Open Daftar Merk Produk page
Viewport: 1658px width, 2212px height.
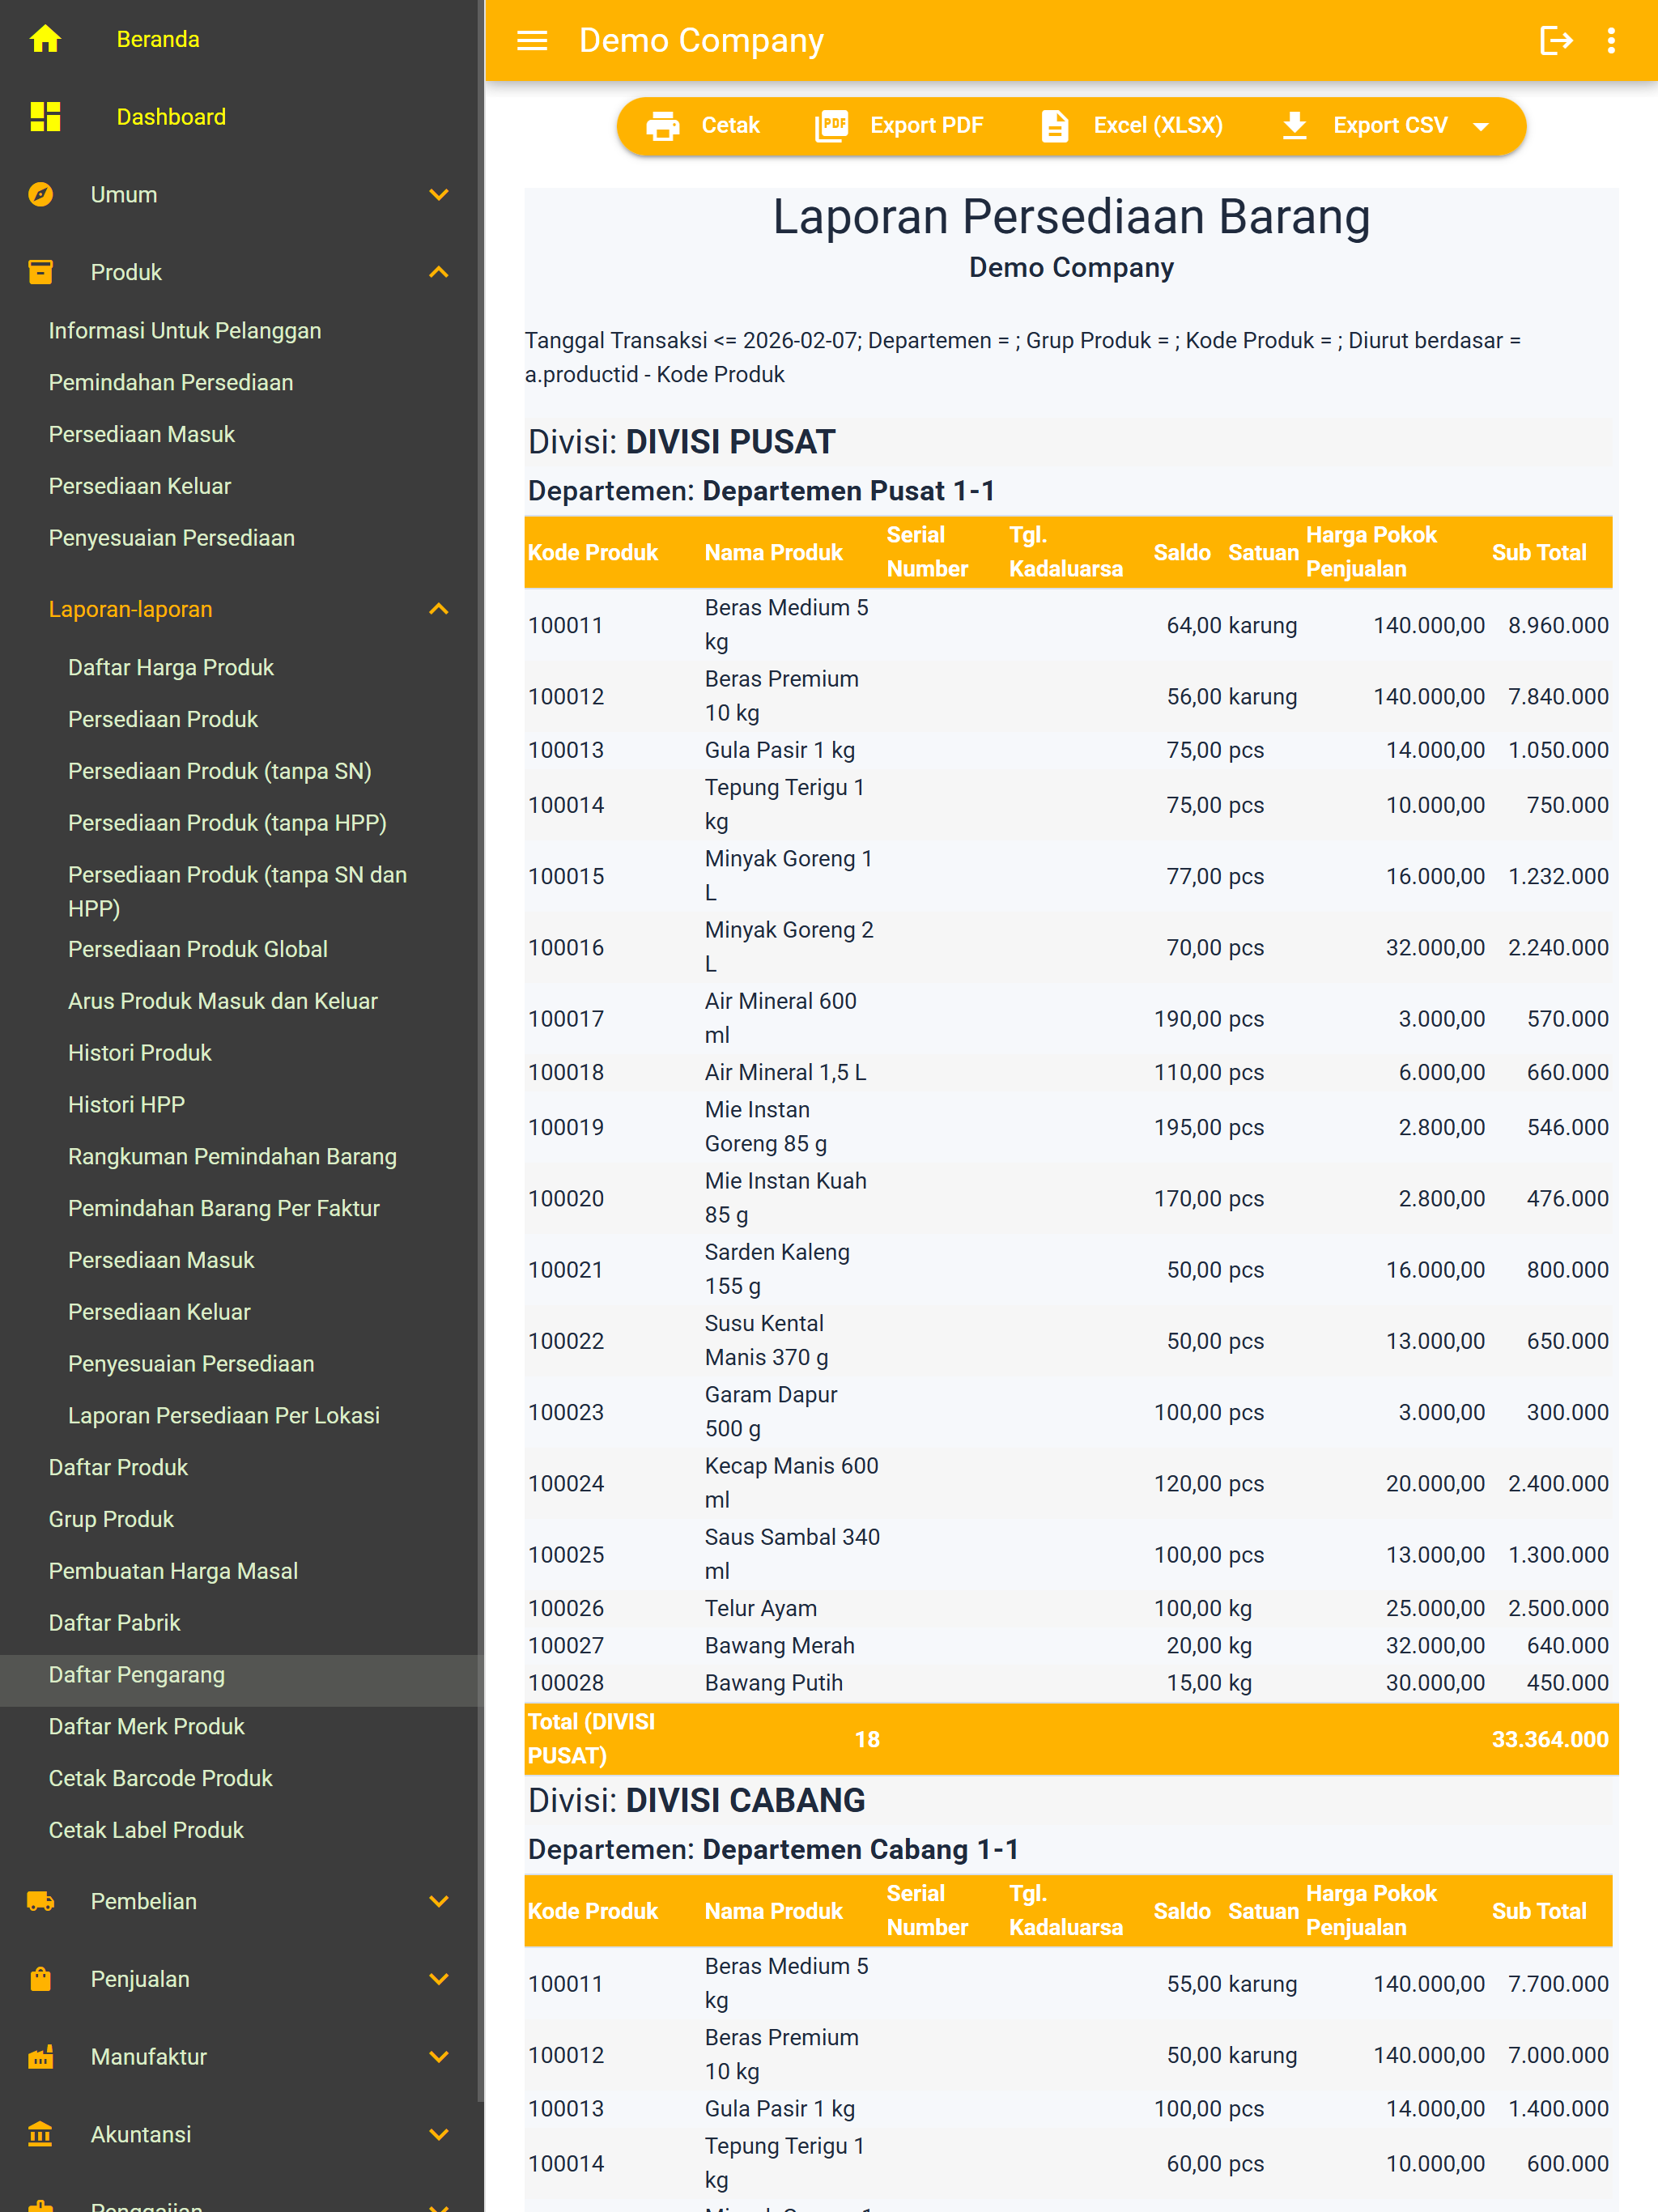[147, 1727]
